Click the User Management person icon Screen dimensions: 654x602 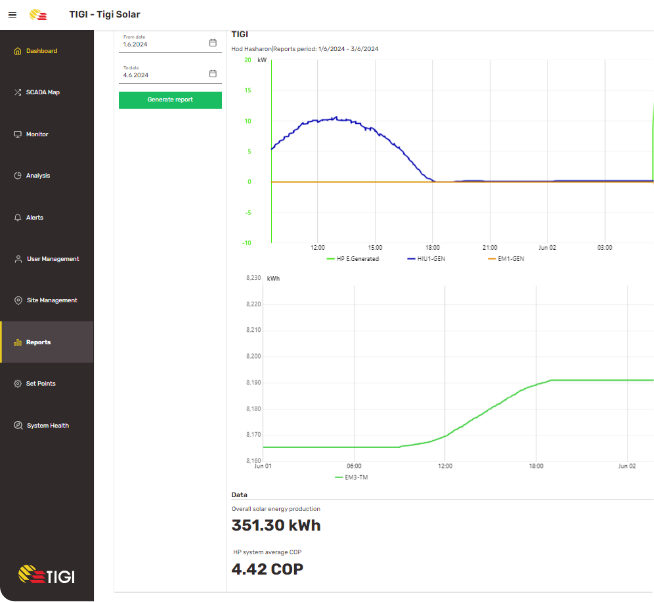coord(17,259)
